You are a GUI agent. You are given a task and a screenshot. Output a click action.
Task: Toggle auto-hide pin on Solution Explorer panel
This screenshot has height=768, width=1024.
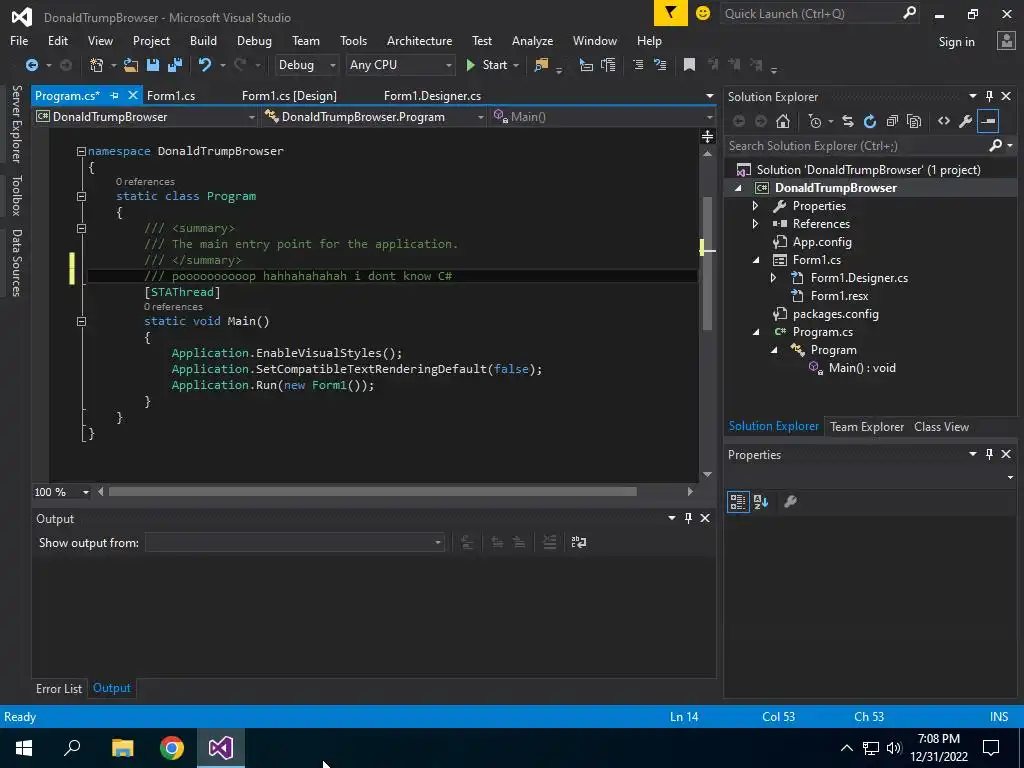coord(989,96)
